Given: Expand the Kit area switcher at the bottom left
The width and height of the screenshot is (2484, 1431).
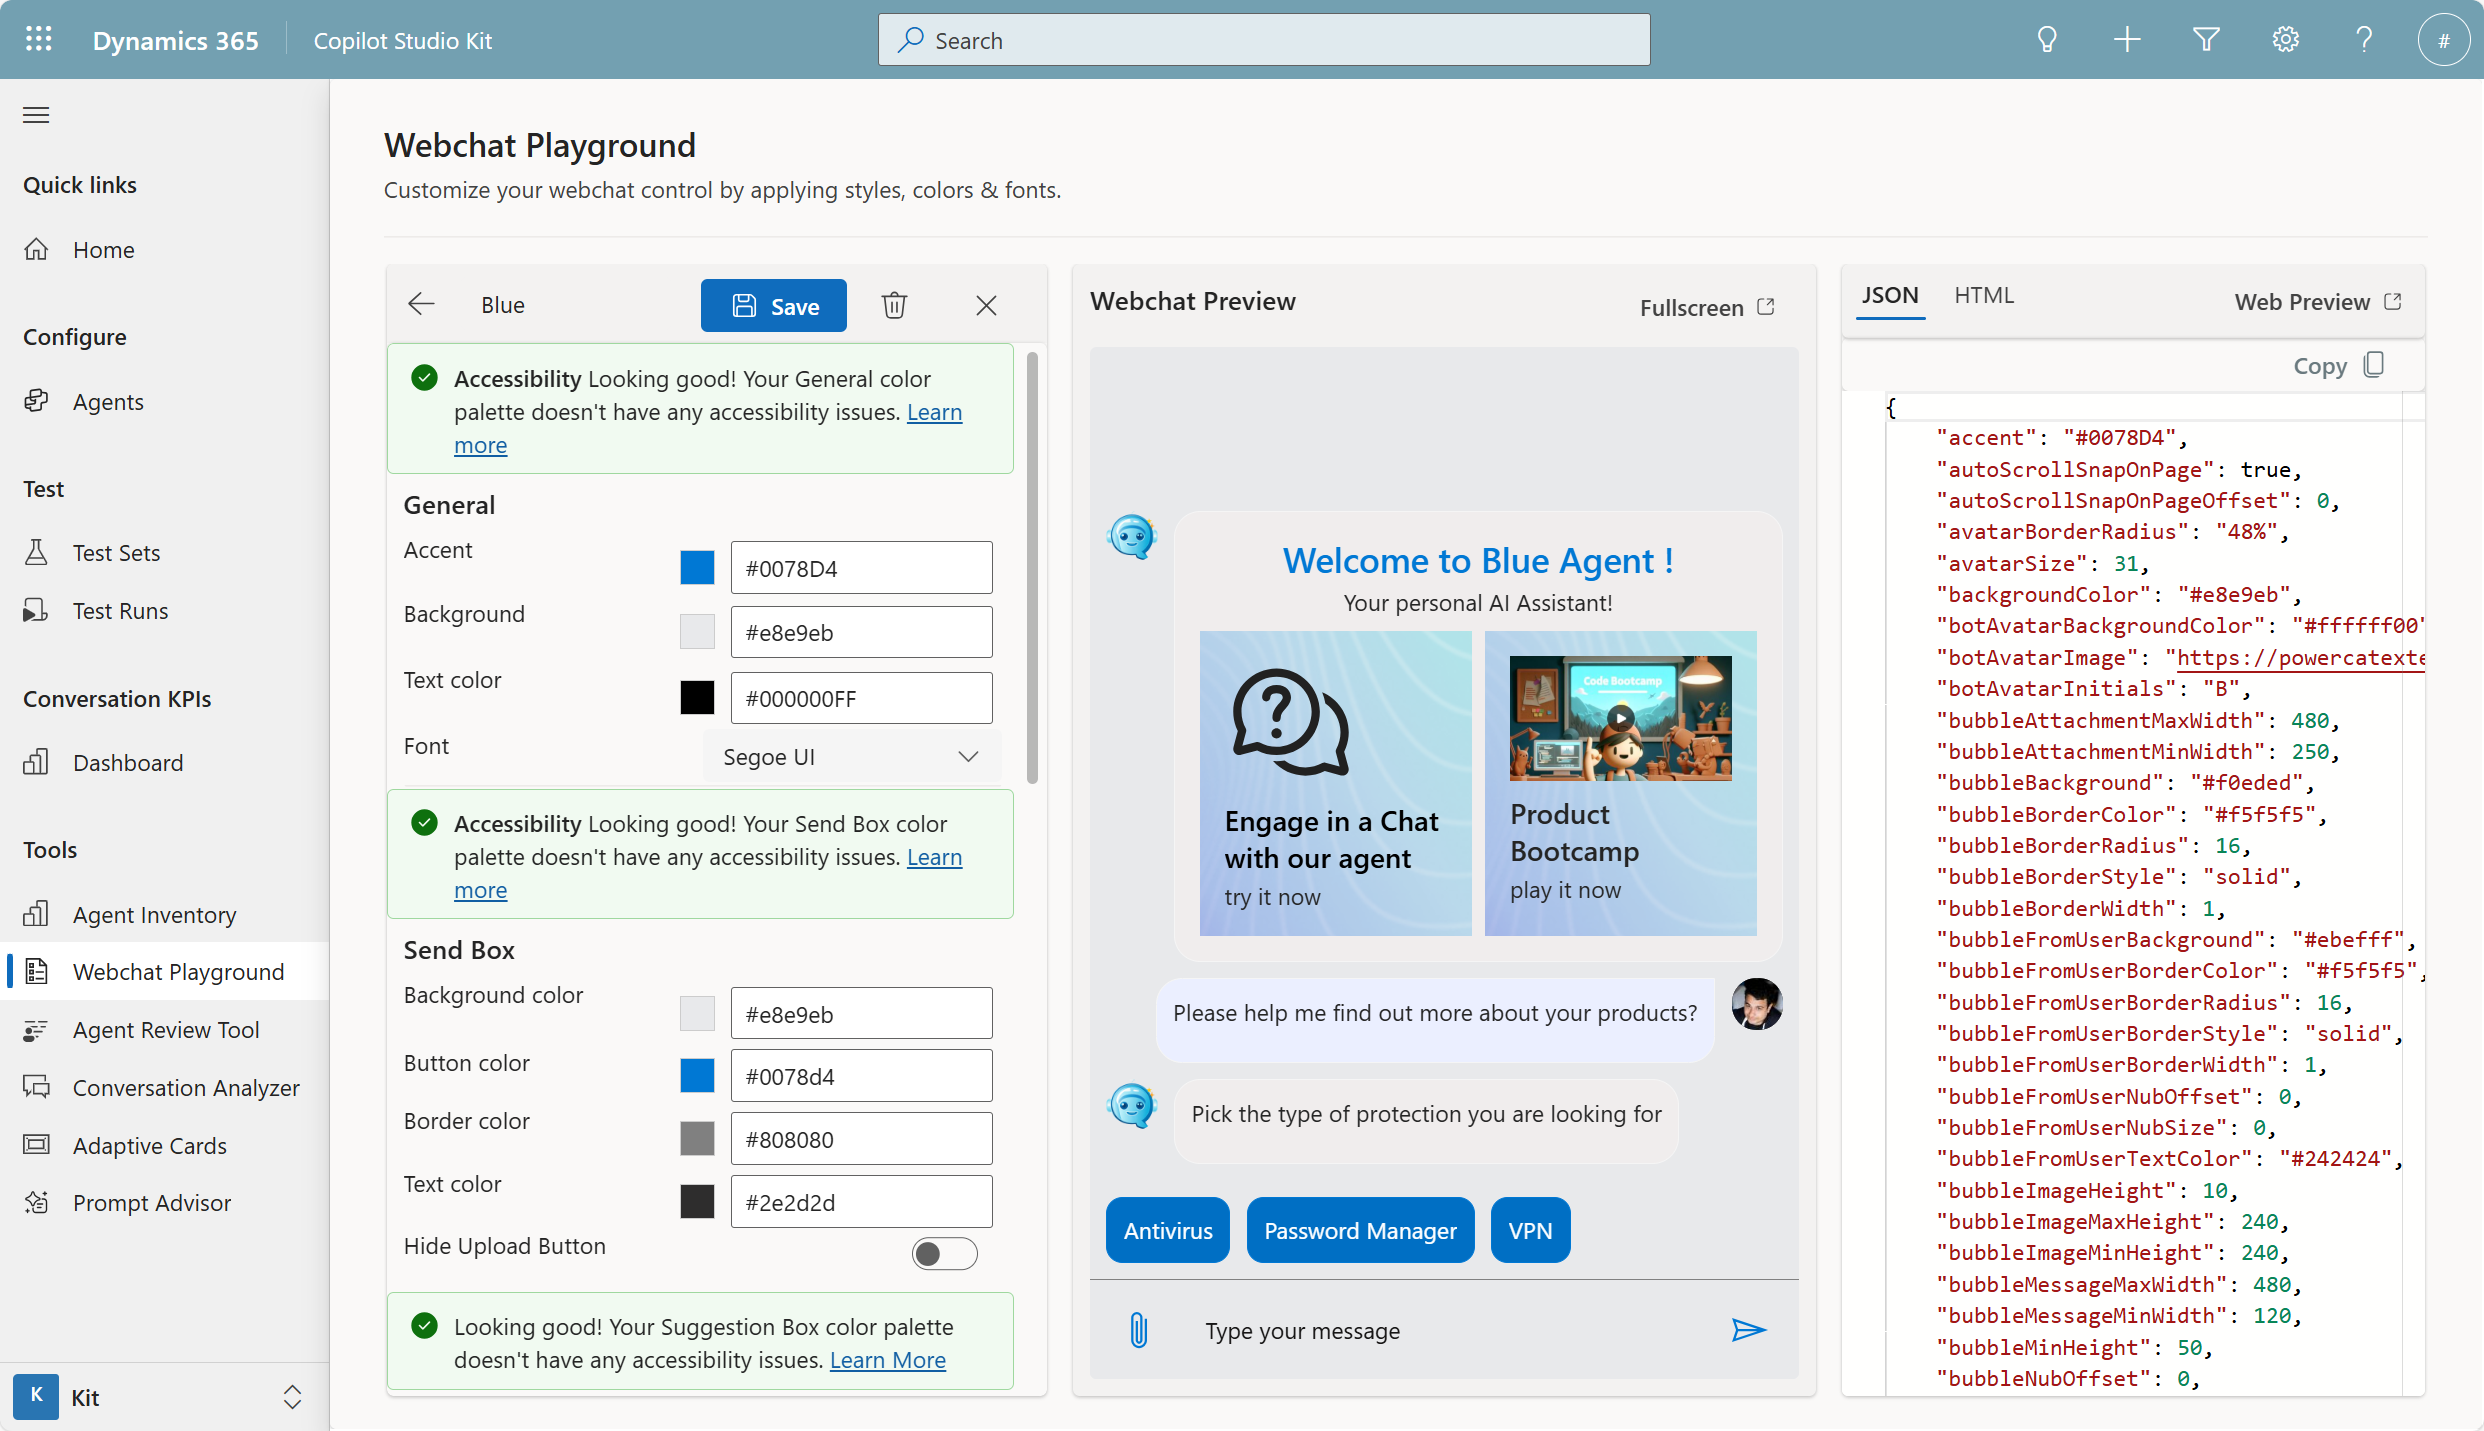Looking at the screenshot, I should pos(291,1397).
